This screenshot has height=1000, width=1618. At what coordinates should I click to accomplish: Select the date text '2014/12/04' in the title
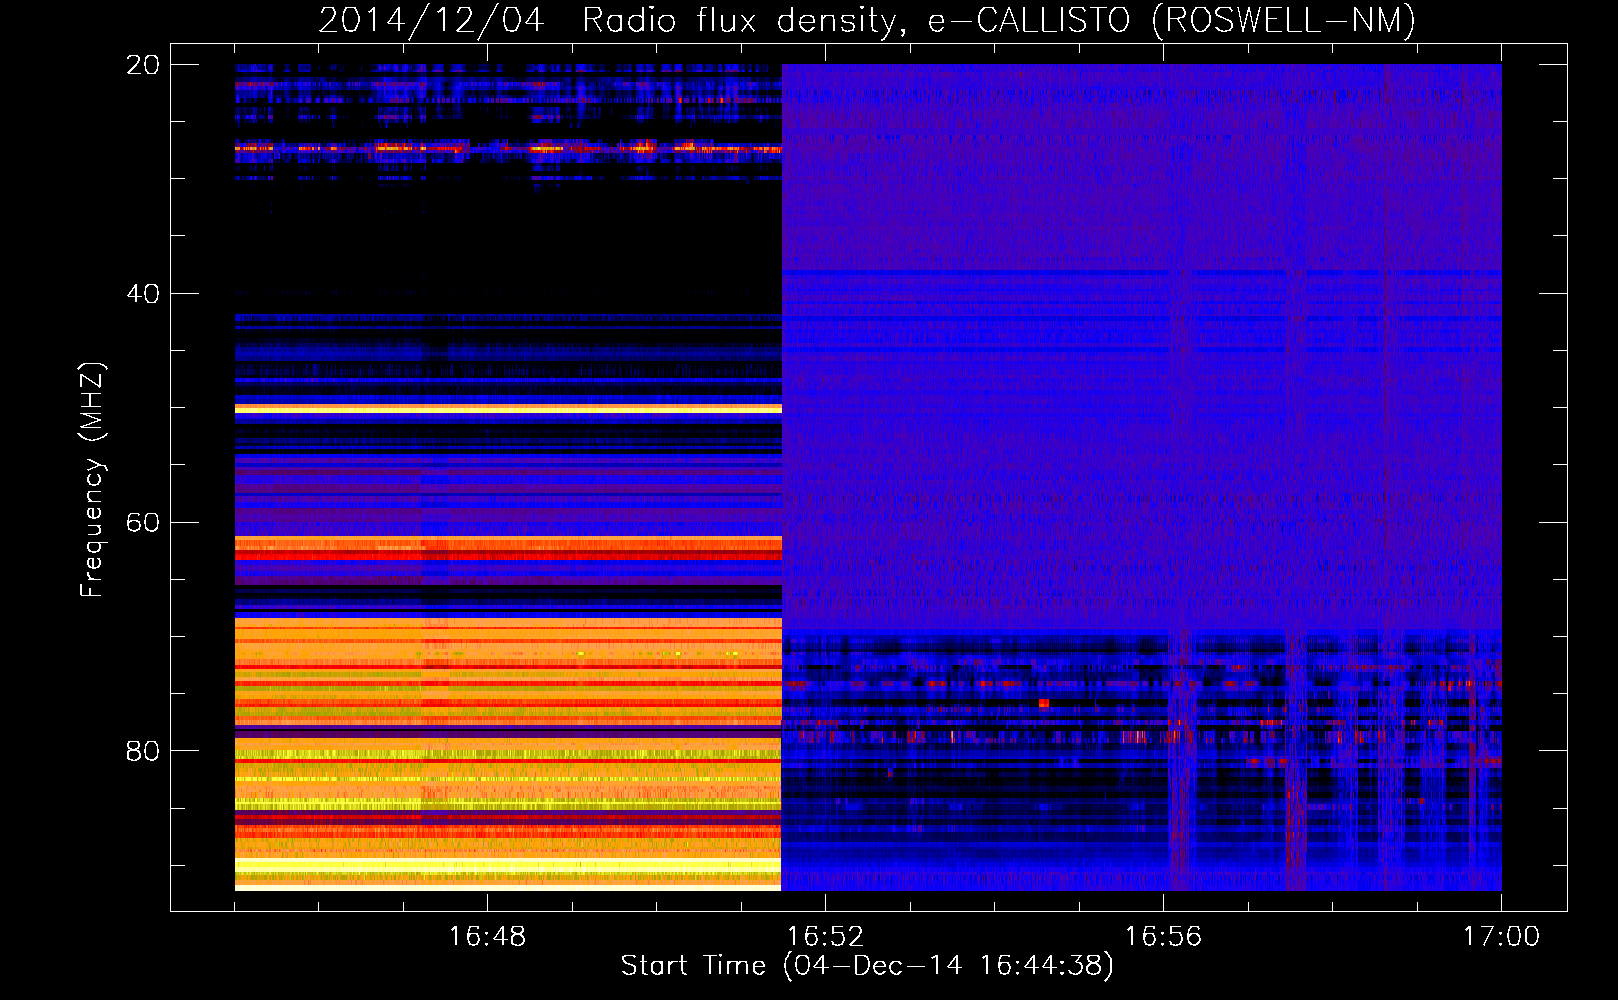[x=431, y=21]
